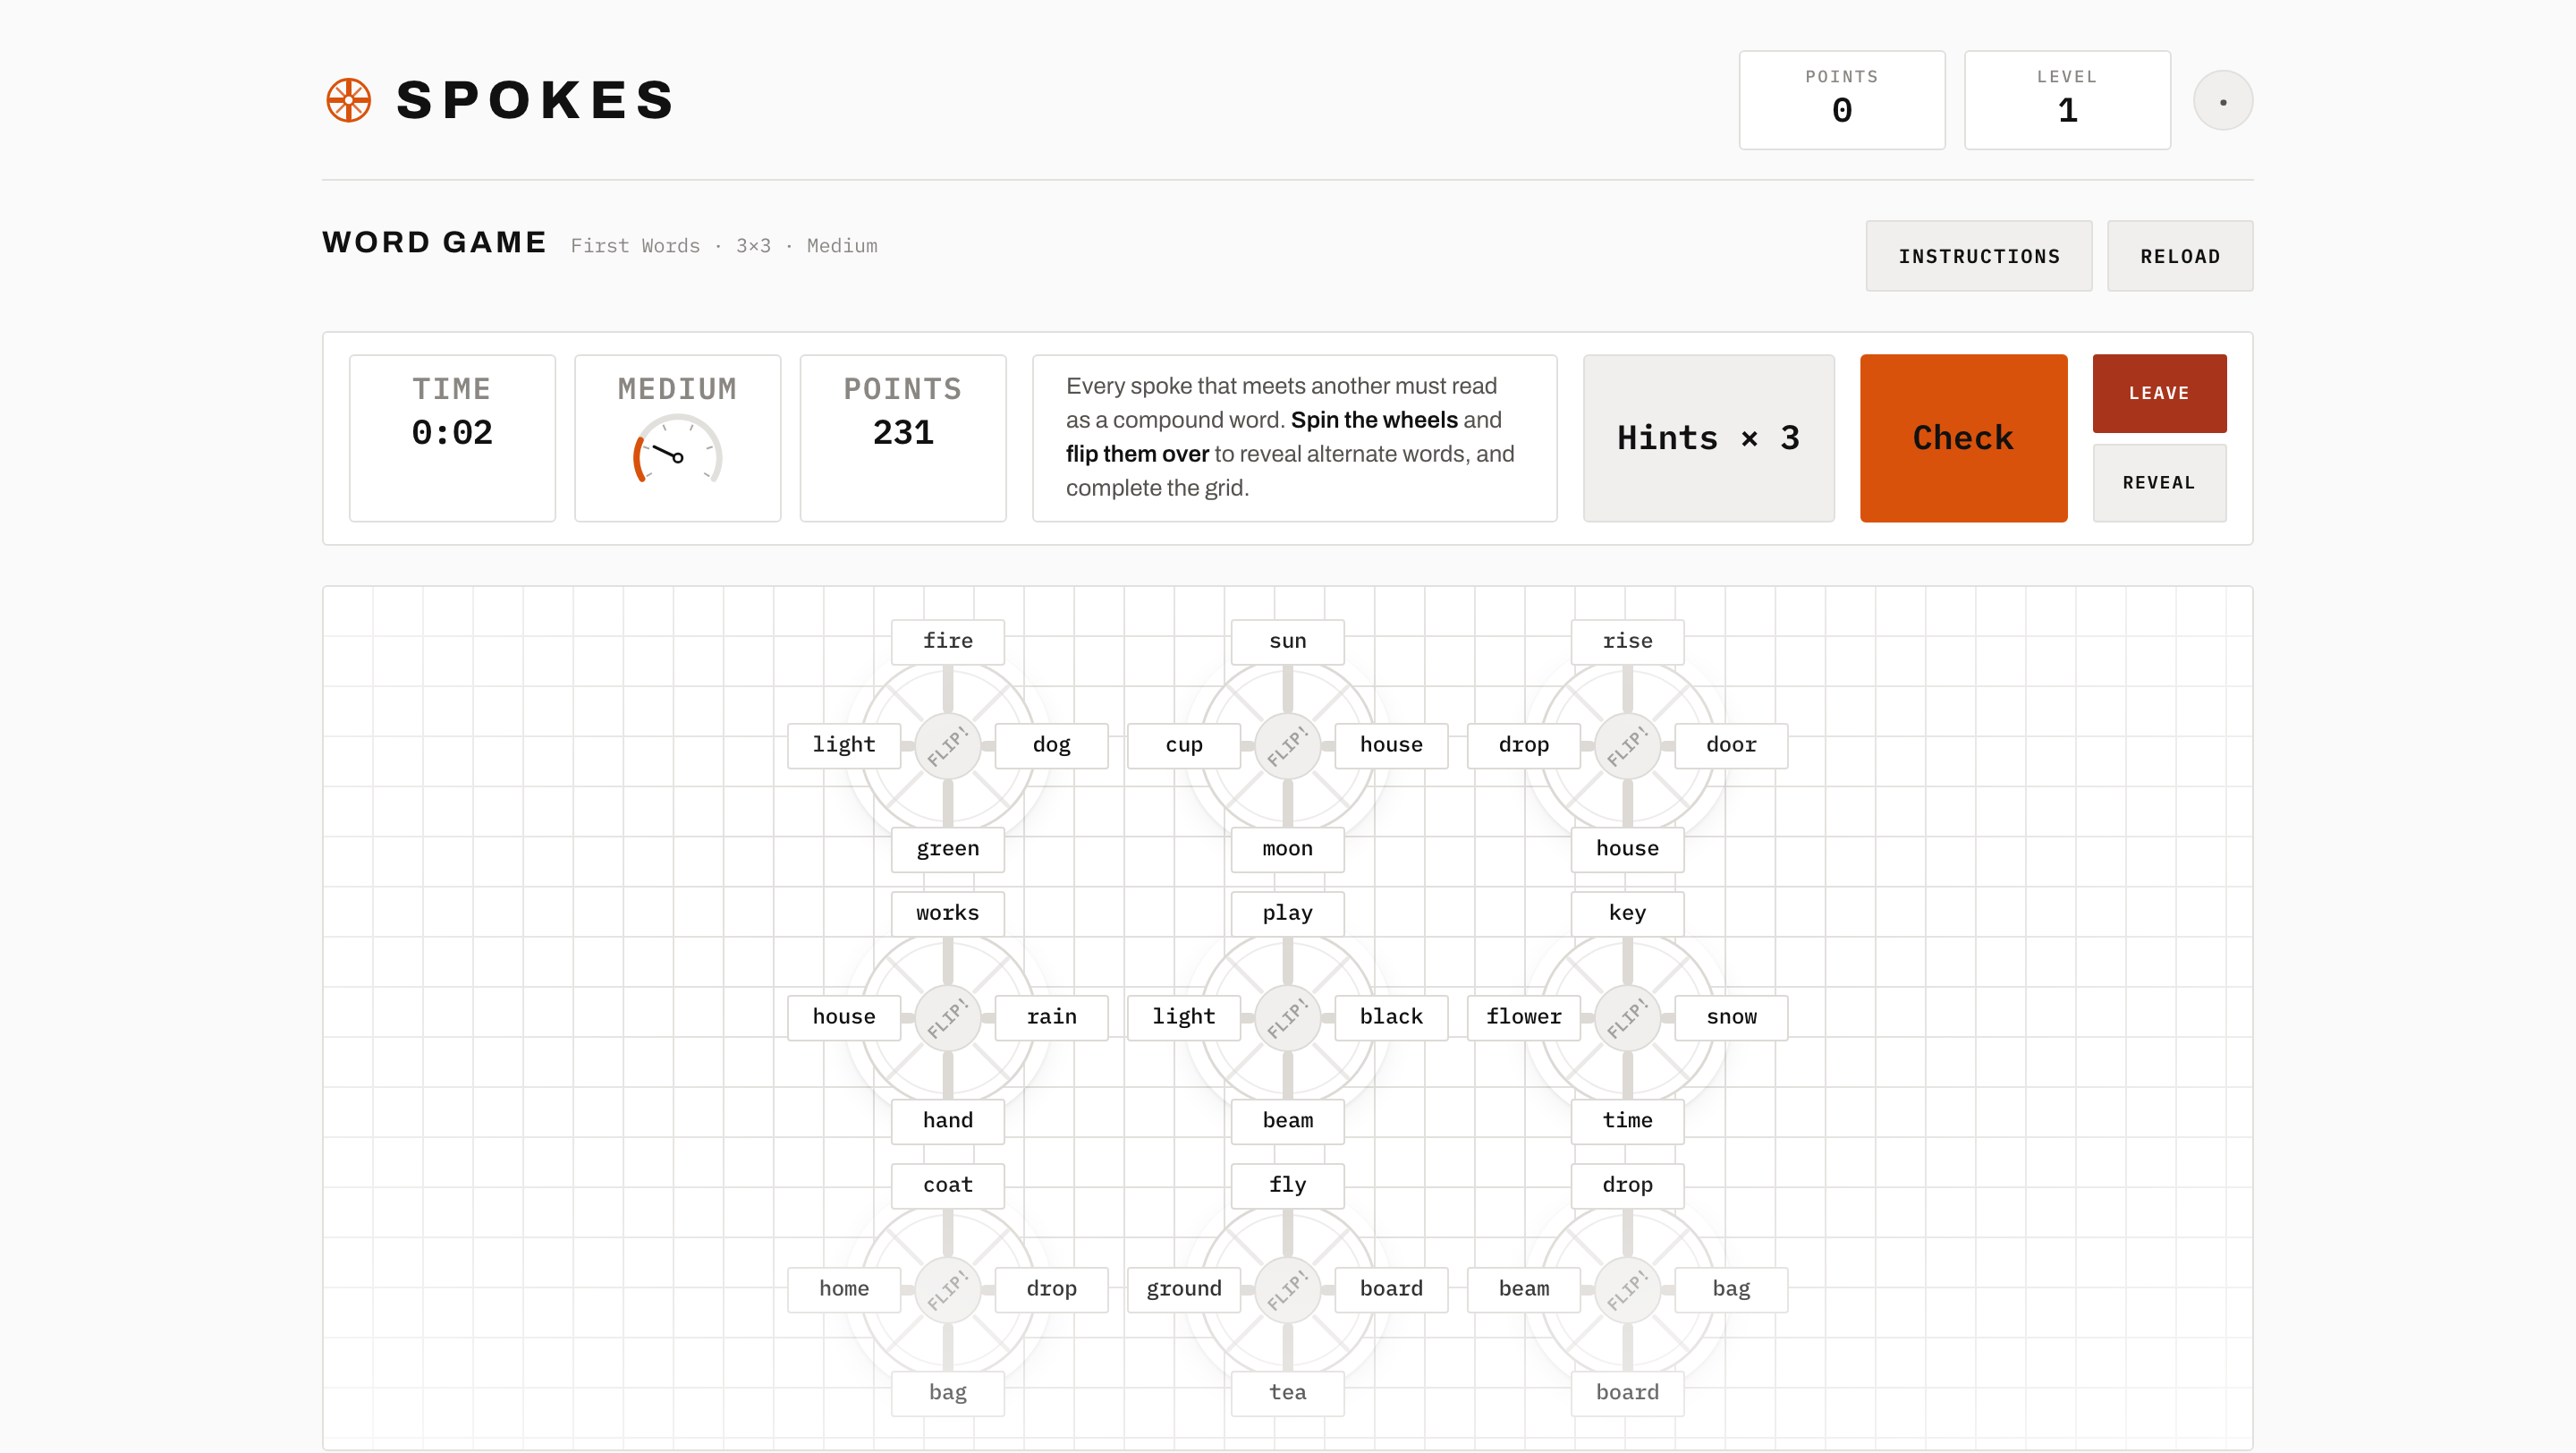Select the 'cup' spoke word
The width and height of the screenshot is (2576, 1453).
(x=1183, y=745)
